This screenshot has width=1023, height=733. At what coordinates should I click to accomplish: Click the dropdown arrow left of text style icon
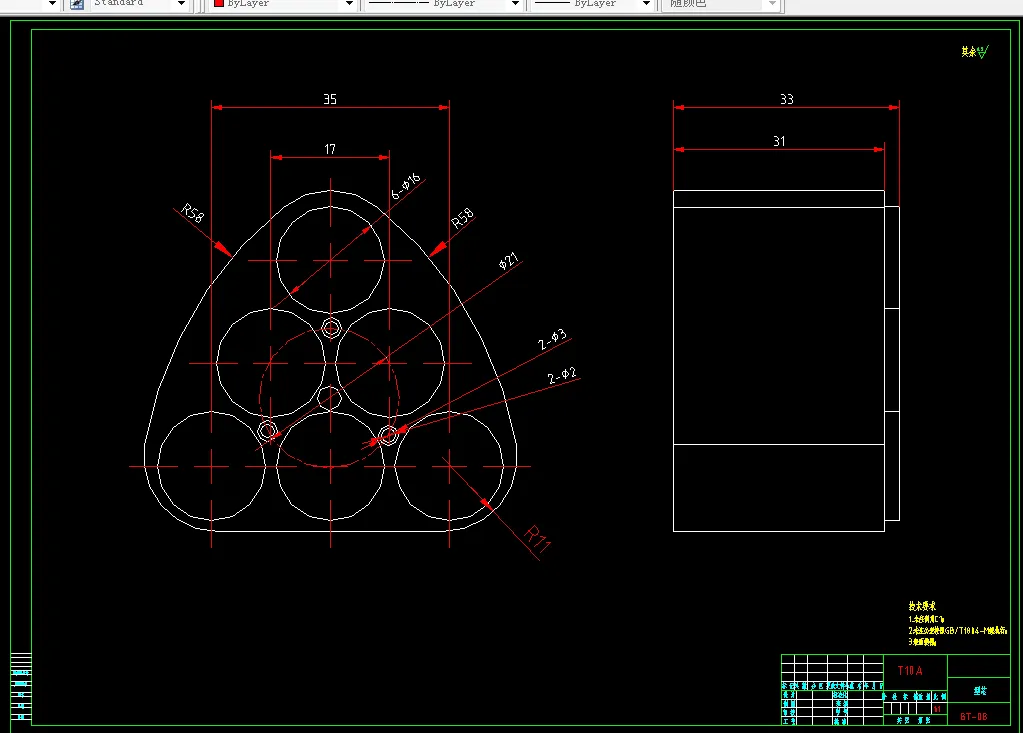[x=53, y=4]
